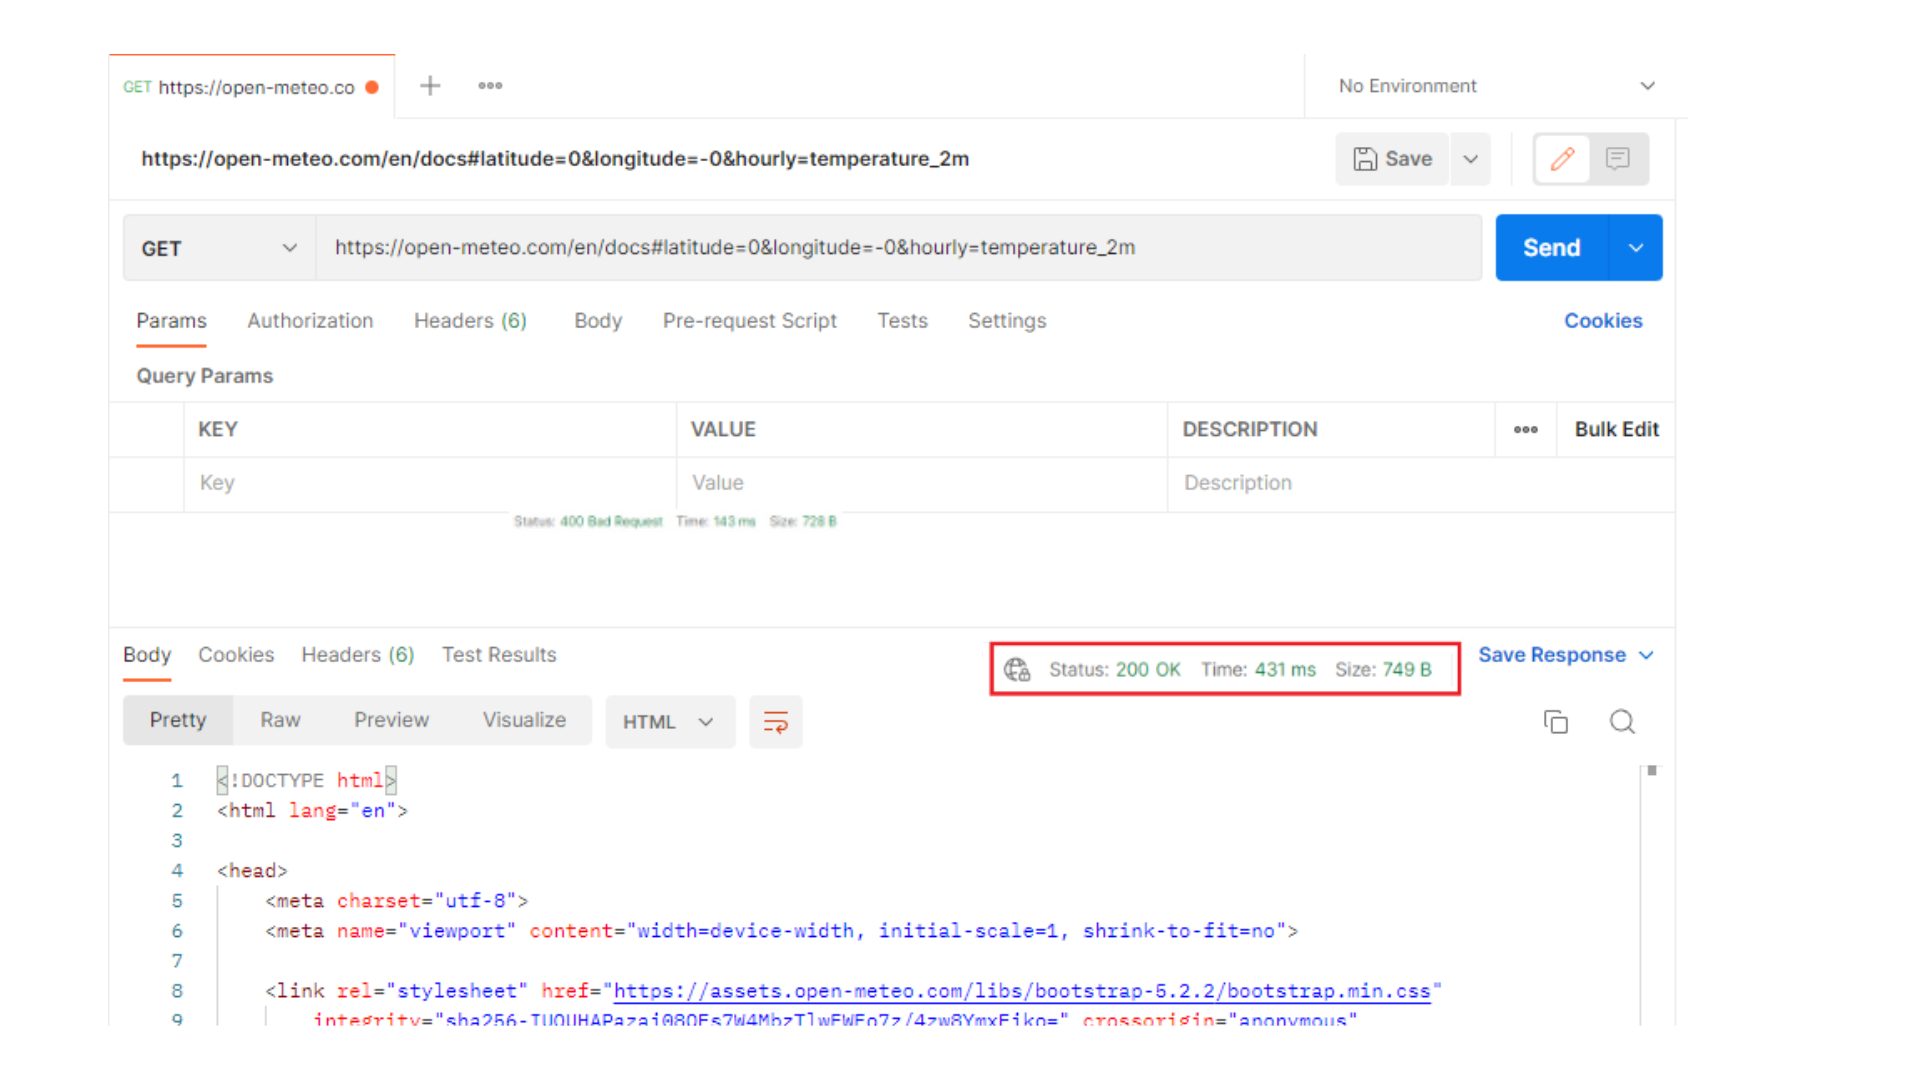Switch to Preview view

[391, 720]
